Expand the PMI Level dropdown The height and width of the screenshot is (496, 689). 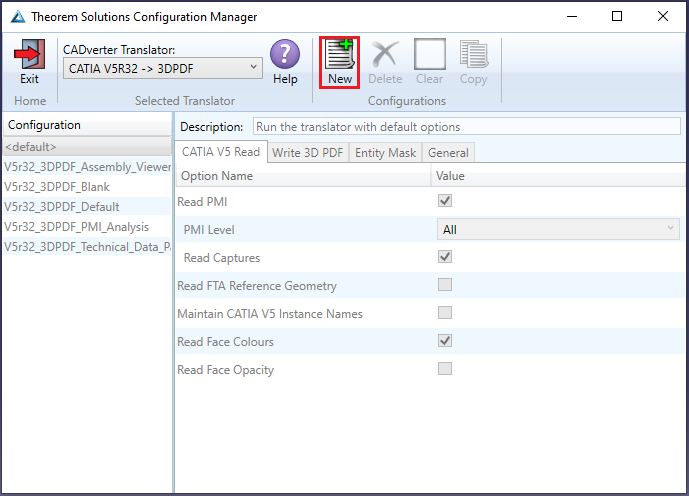[x=558, y=229]
